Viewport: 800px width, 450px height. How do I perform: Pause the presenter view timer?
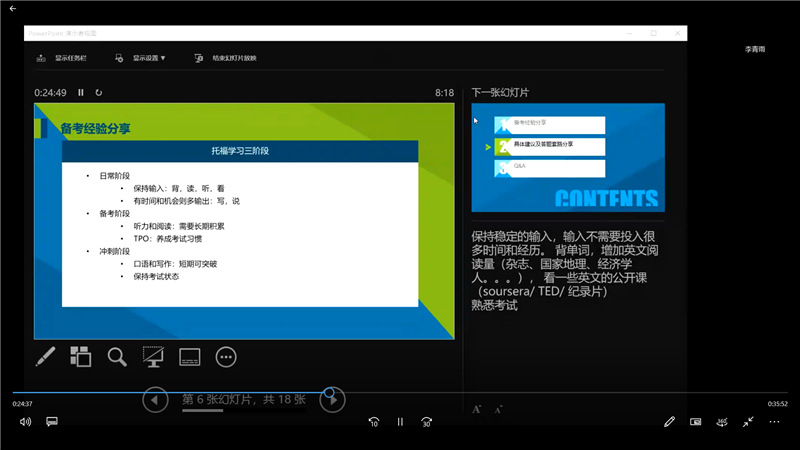coord(81,92)
